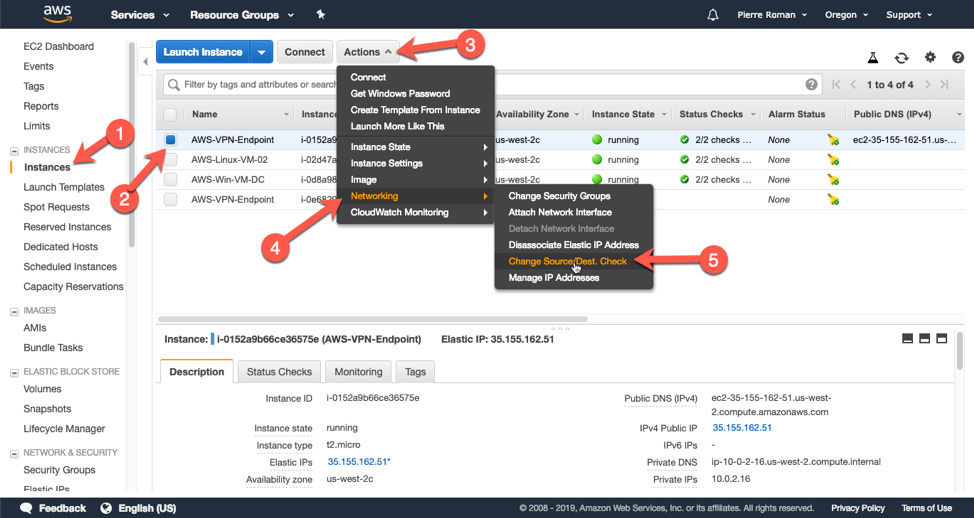Open the Privacy Policy link

(858, 508)
